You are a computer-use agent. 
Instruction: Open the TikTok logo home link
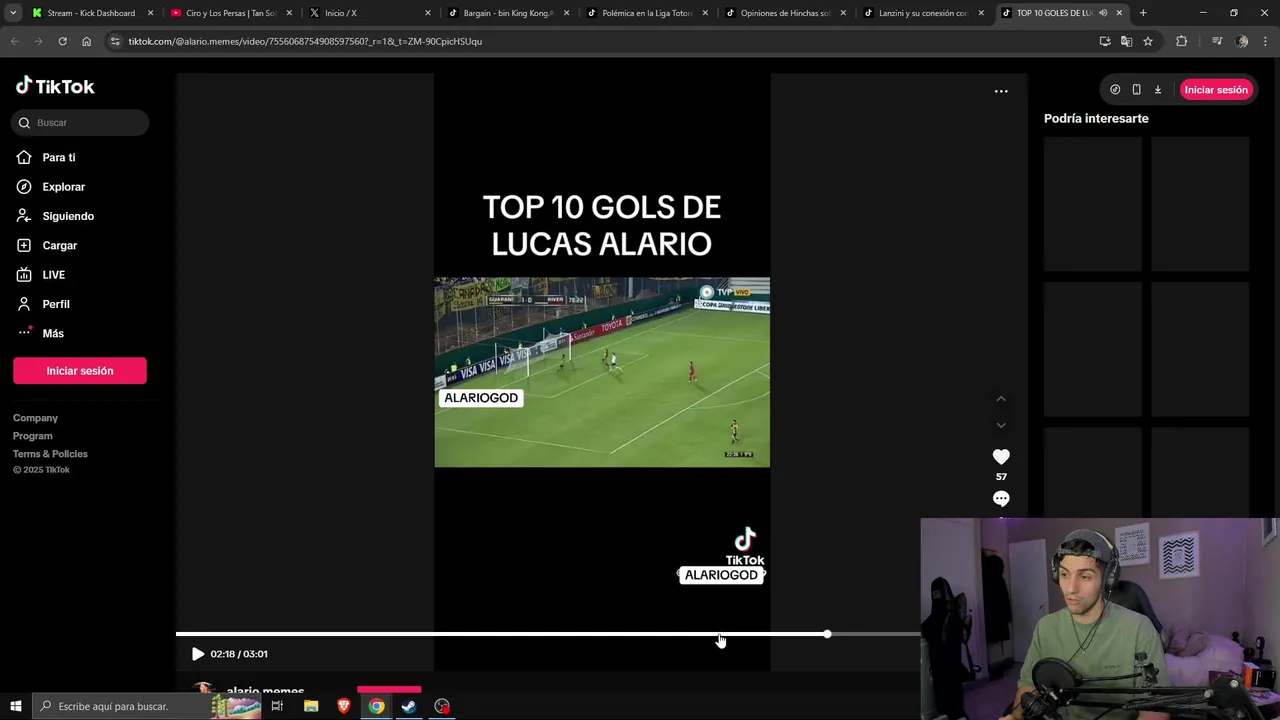(x=55, y=86)
